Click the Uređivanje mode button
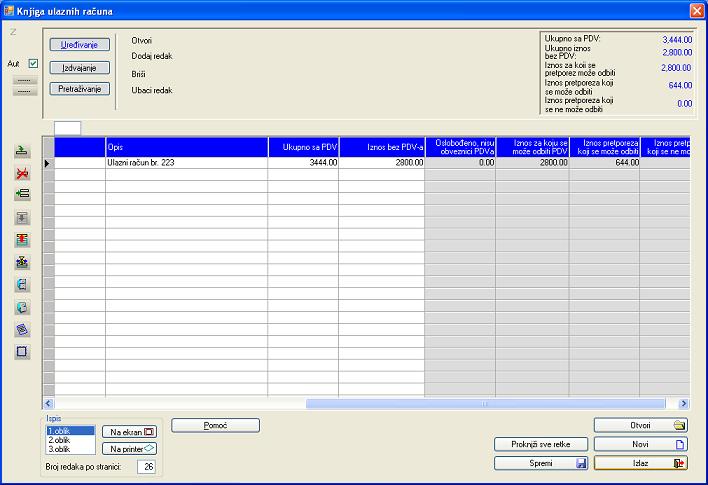Viewport: 708px width, 485px height. coord(77,45)
